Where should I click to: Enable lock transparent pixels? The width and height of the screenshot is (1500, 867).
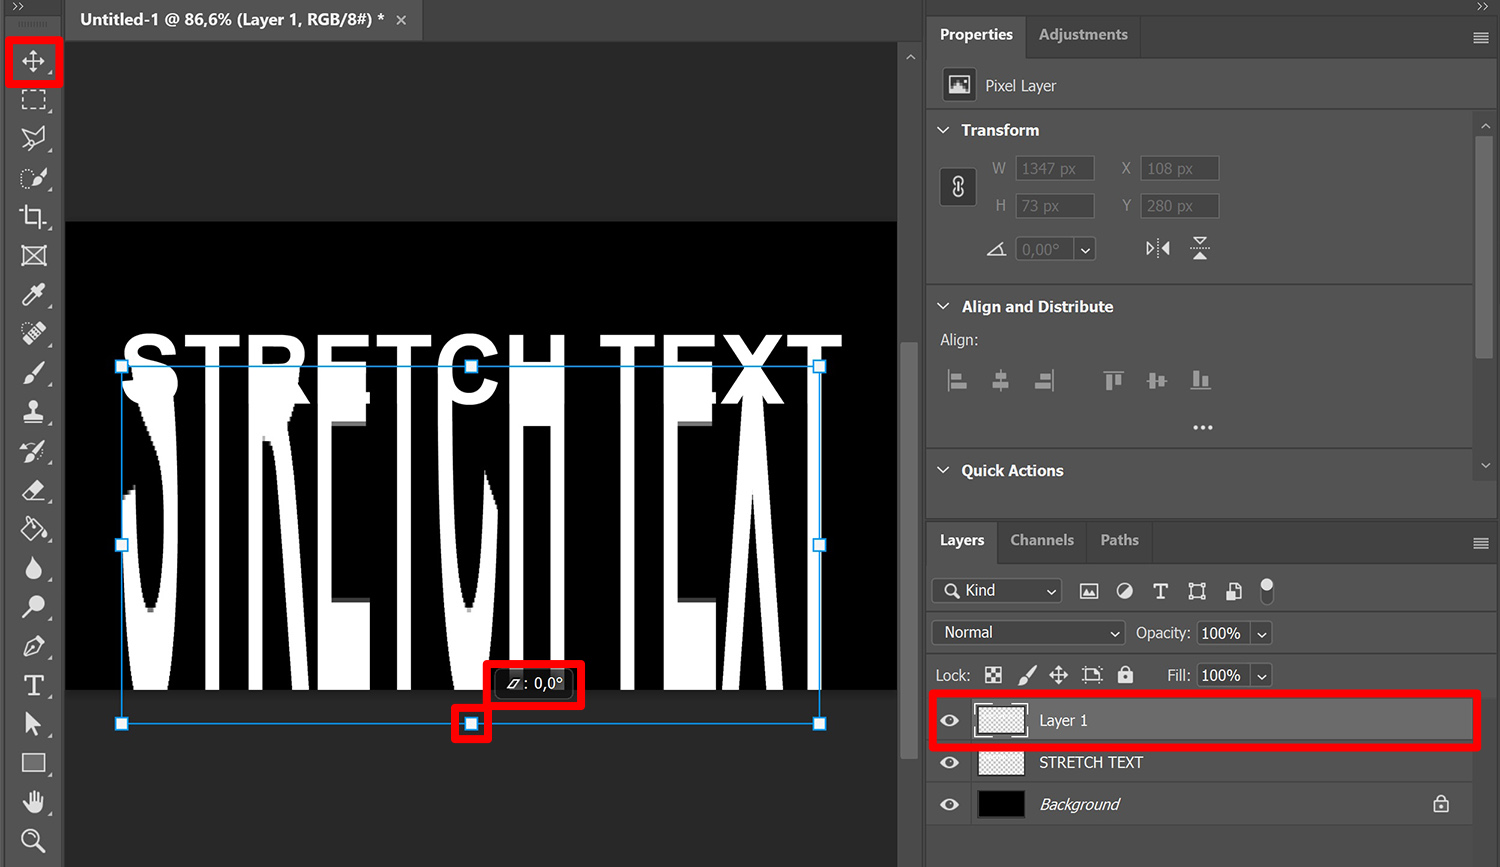coord(992,675)
